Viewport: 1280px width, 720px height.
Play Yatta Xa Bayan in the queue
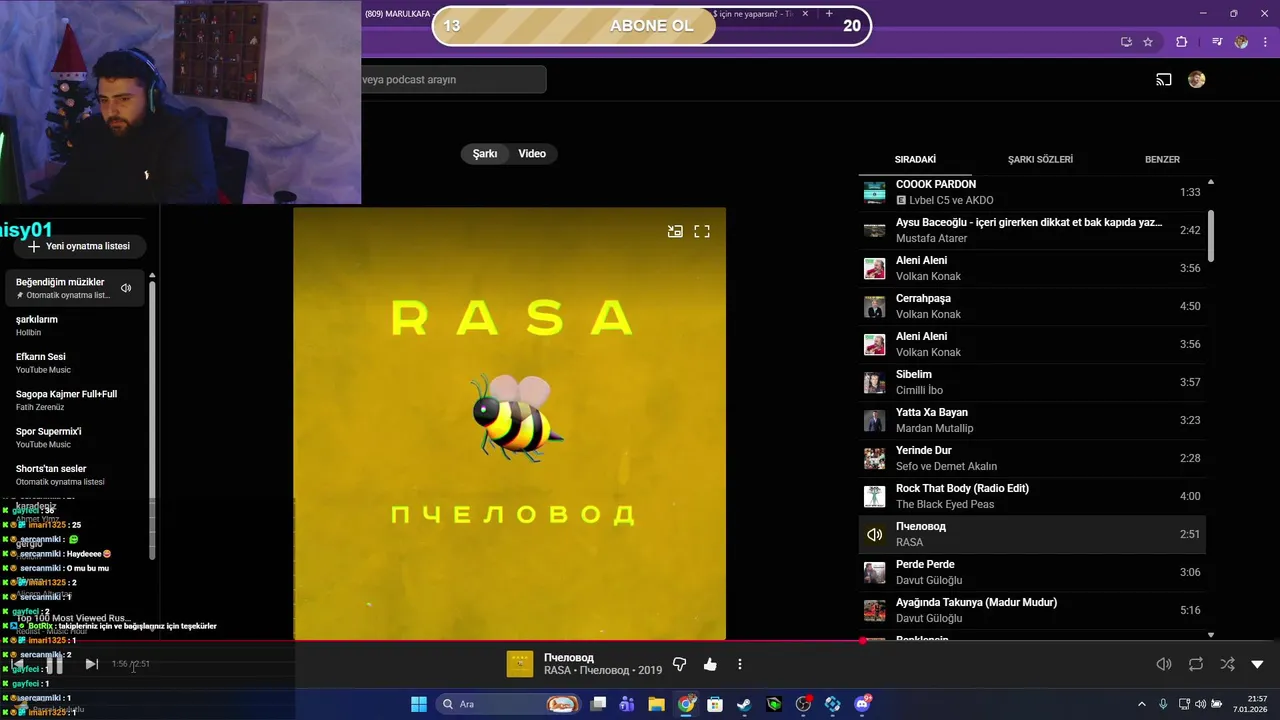point(1032,420)
